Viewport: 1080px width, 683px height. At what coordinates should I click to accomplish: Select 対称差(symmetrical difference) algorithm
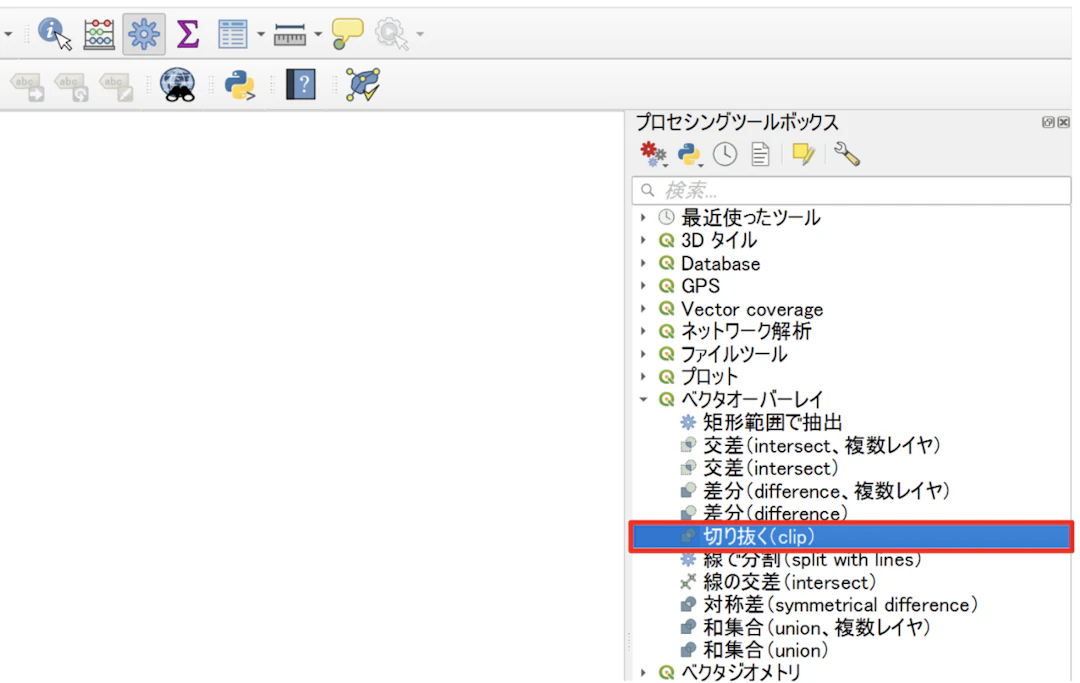point(840,605)
